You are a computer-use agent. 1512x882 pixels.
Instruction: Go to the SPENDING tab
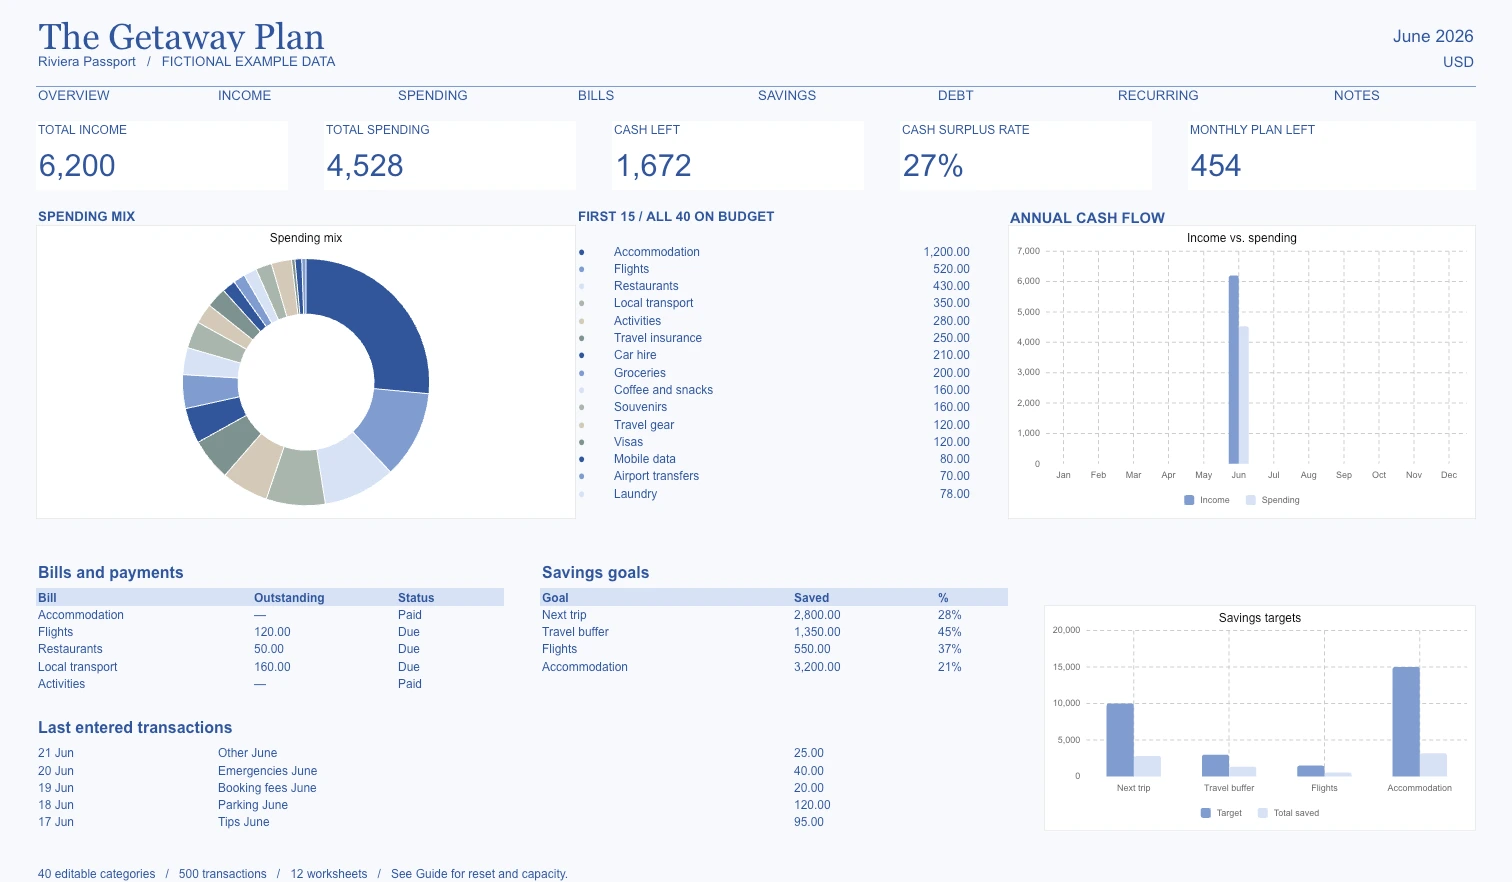[x=432, y=96]
